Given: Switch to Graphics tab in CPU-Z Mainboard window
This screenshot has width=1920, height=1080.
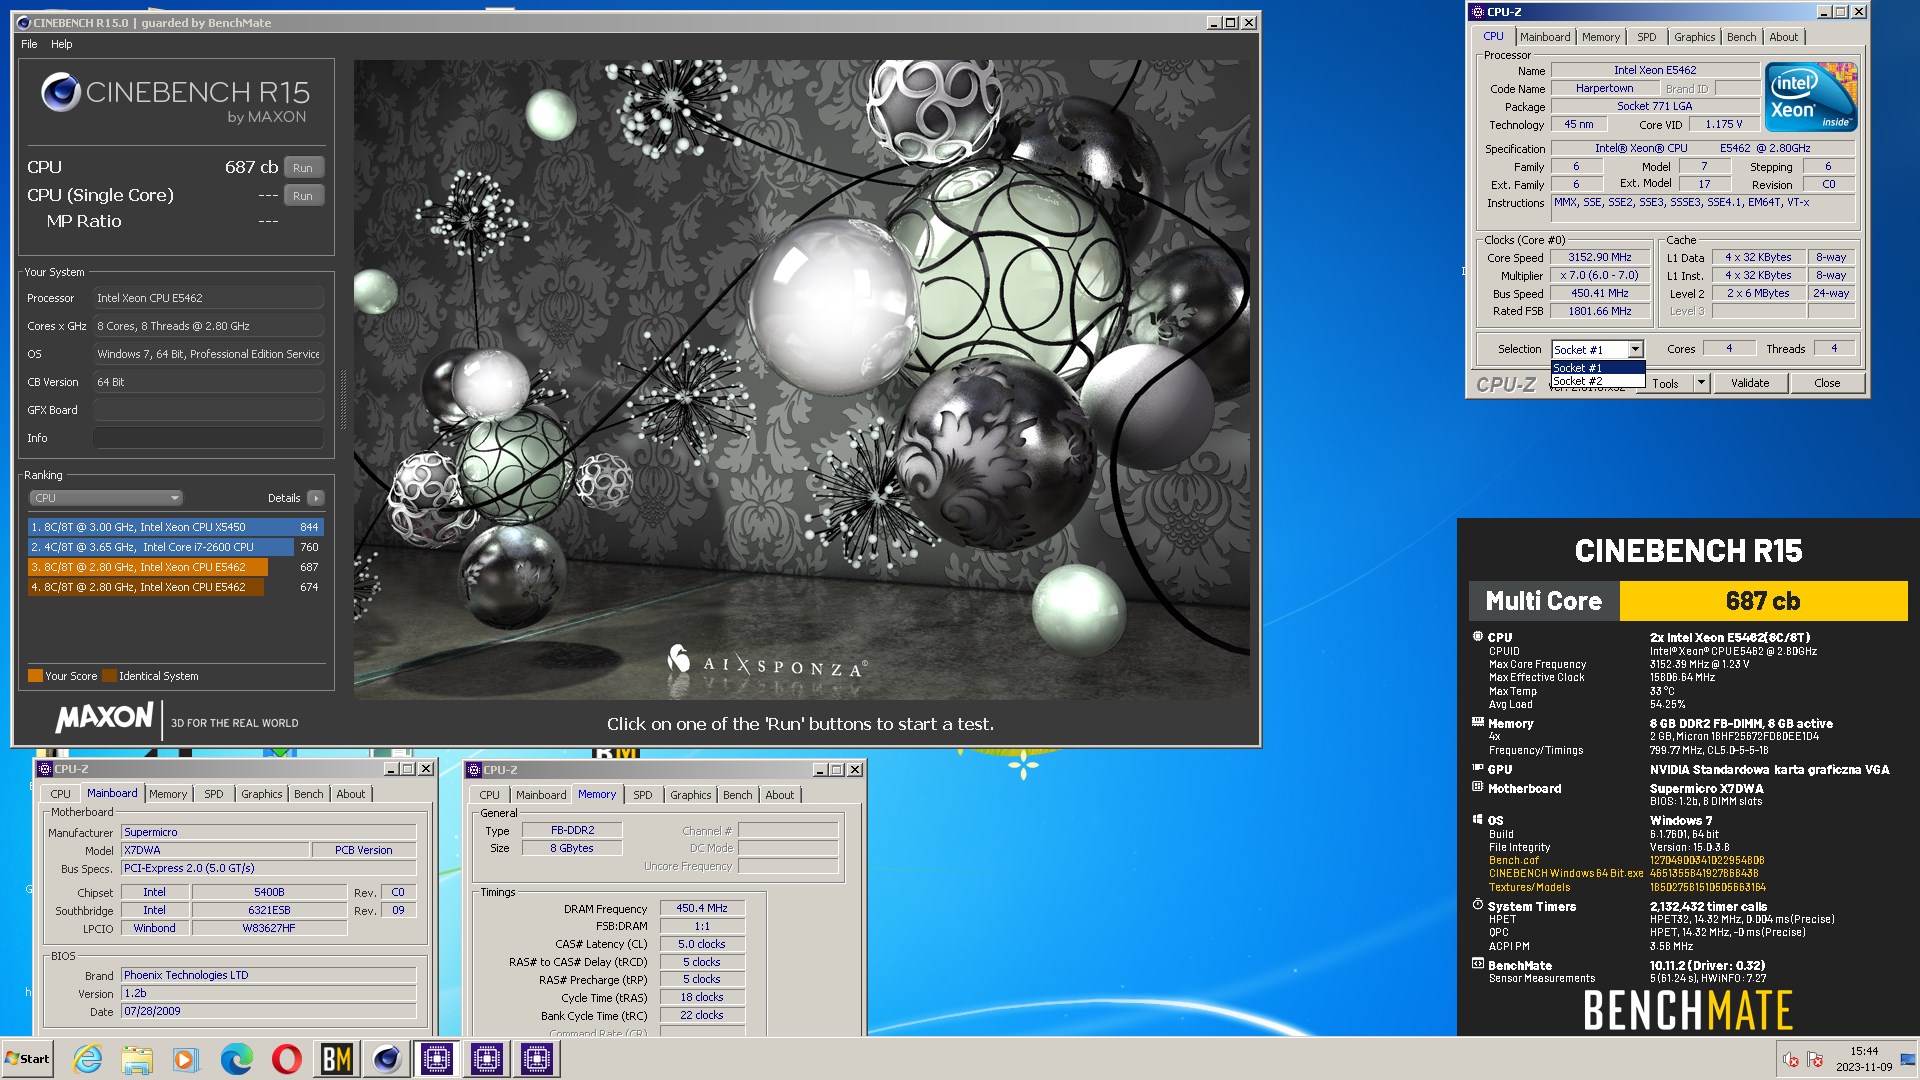Looking at the screenshot, I should coord(262,794).
